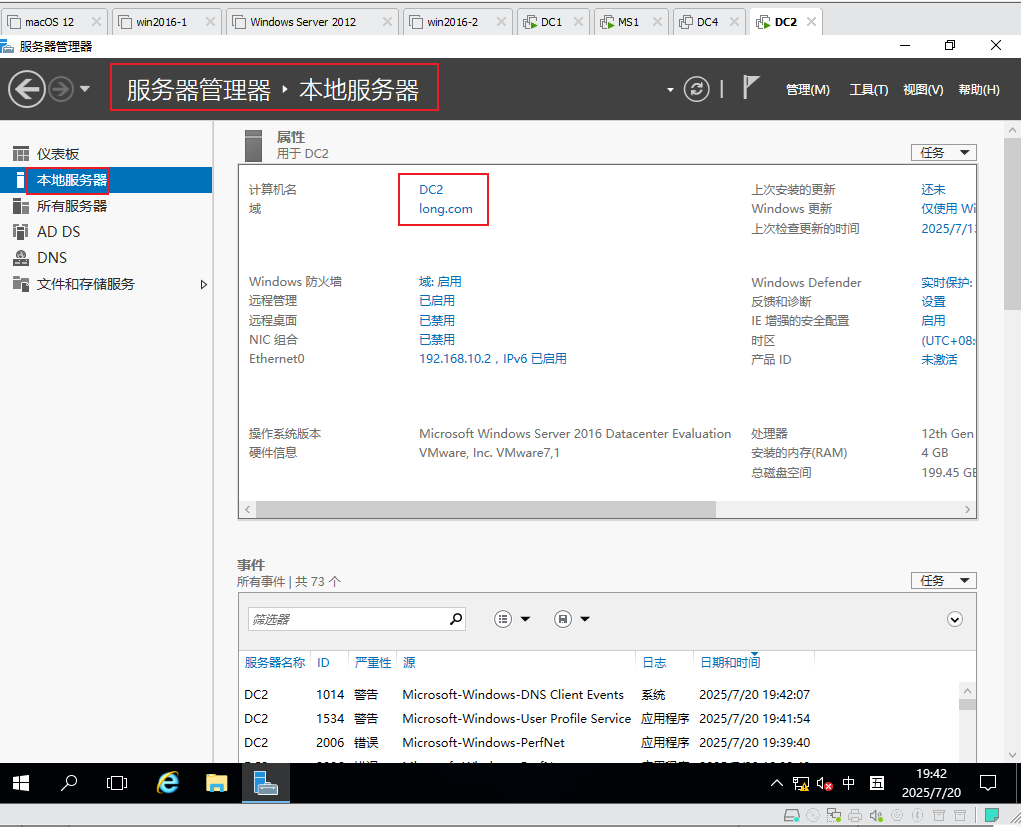
Task: Refresh Server Manager with circular arrows icon
Action: point(696,89)
